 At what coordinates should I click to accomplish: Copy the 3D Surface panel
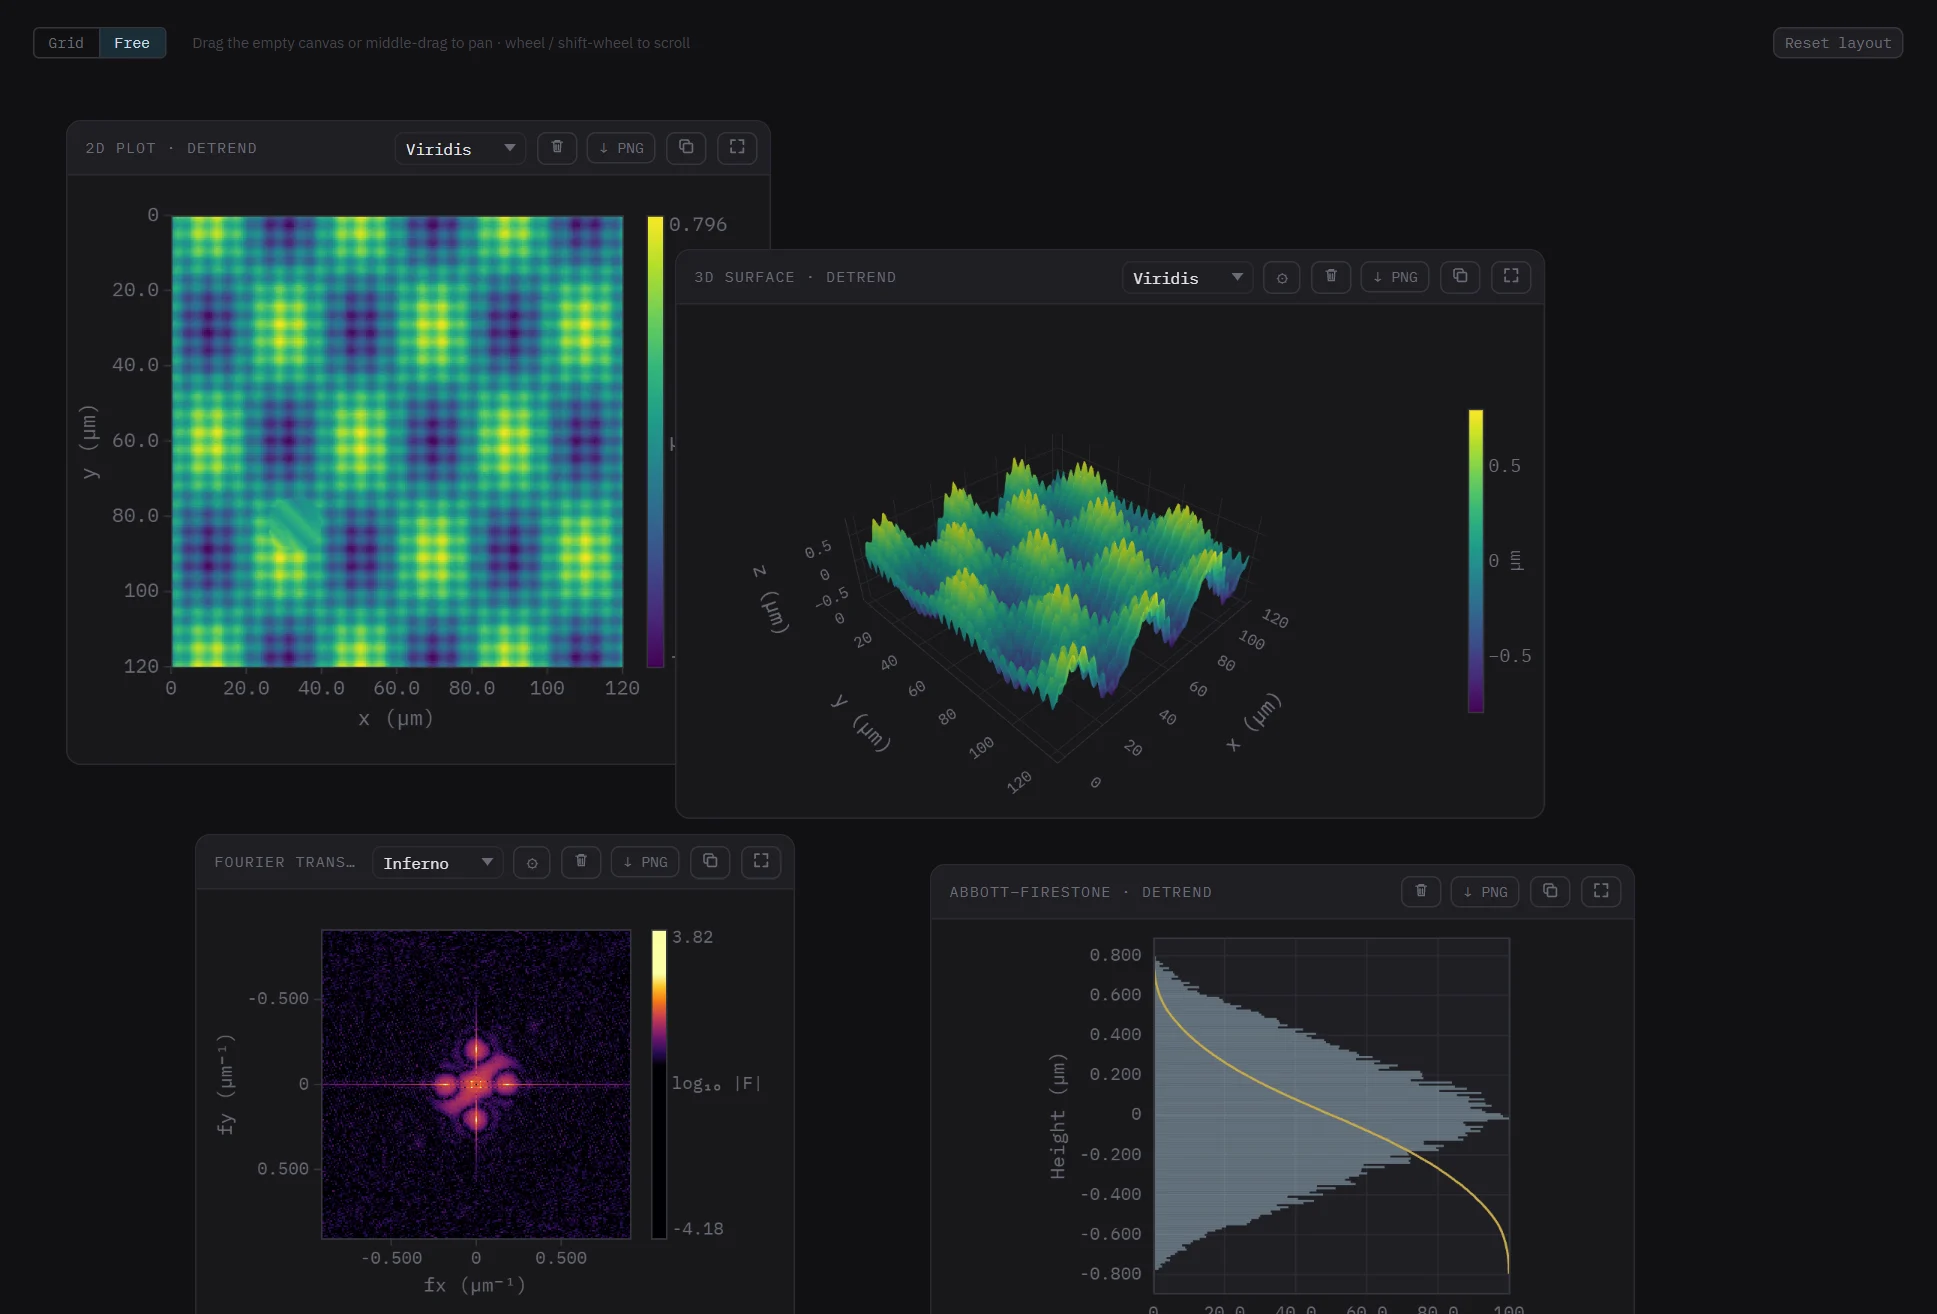pos(1460,277)
